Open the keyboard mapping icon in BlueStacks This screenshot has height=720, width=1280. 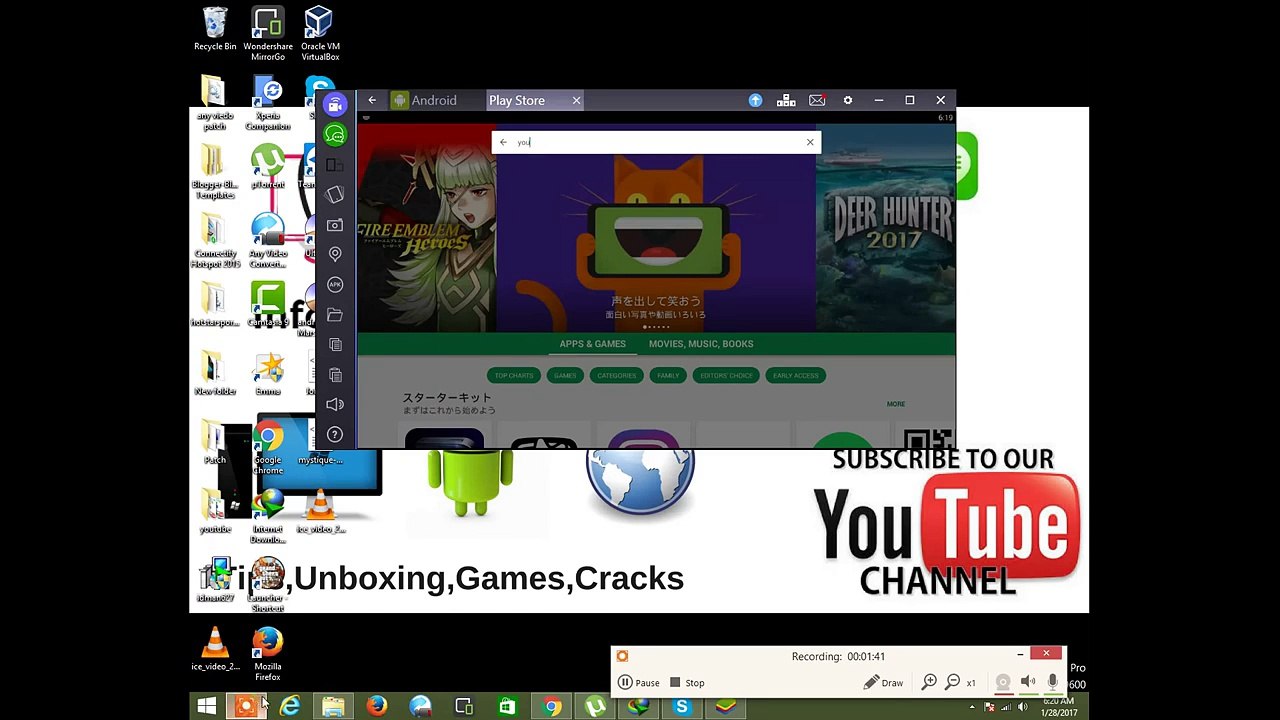click(x=786, y=100)
